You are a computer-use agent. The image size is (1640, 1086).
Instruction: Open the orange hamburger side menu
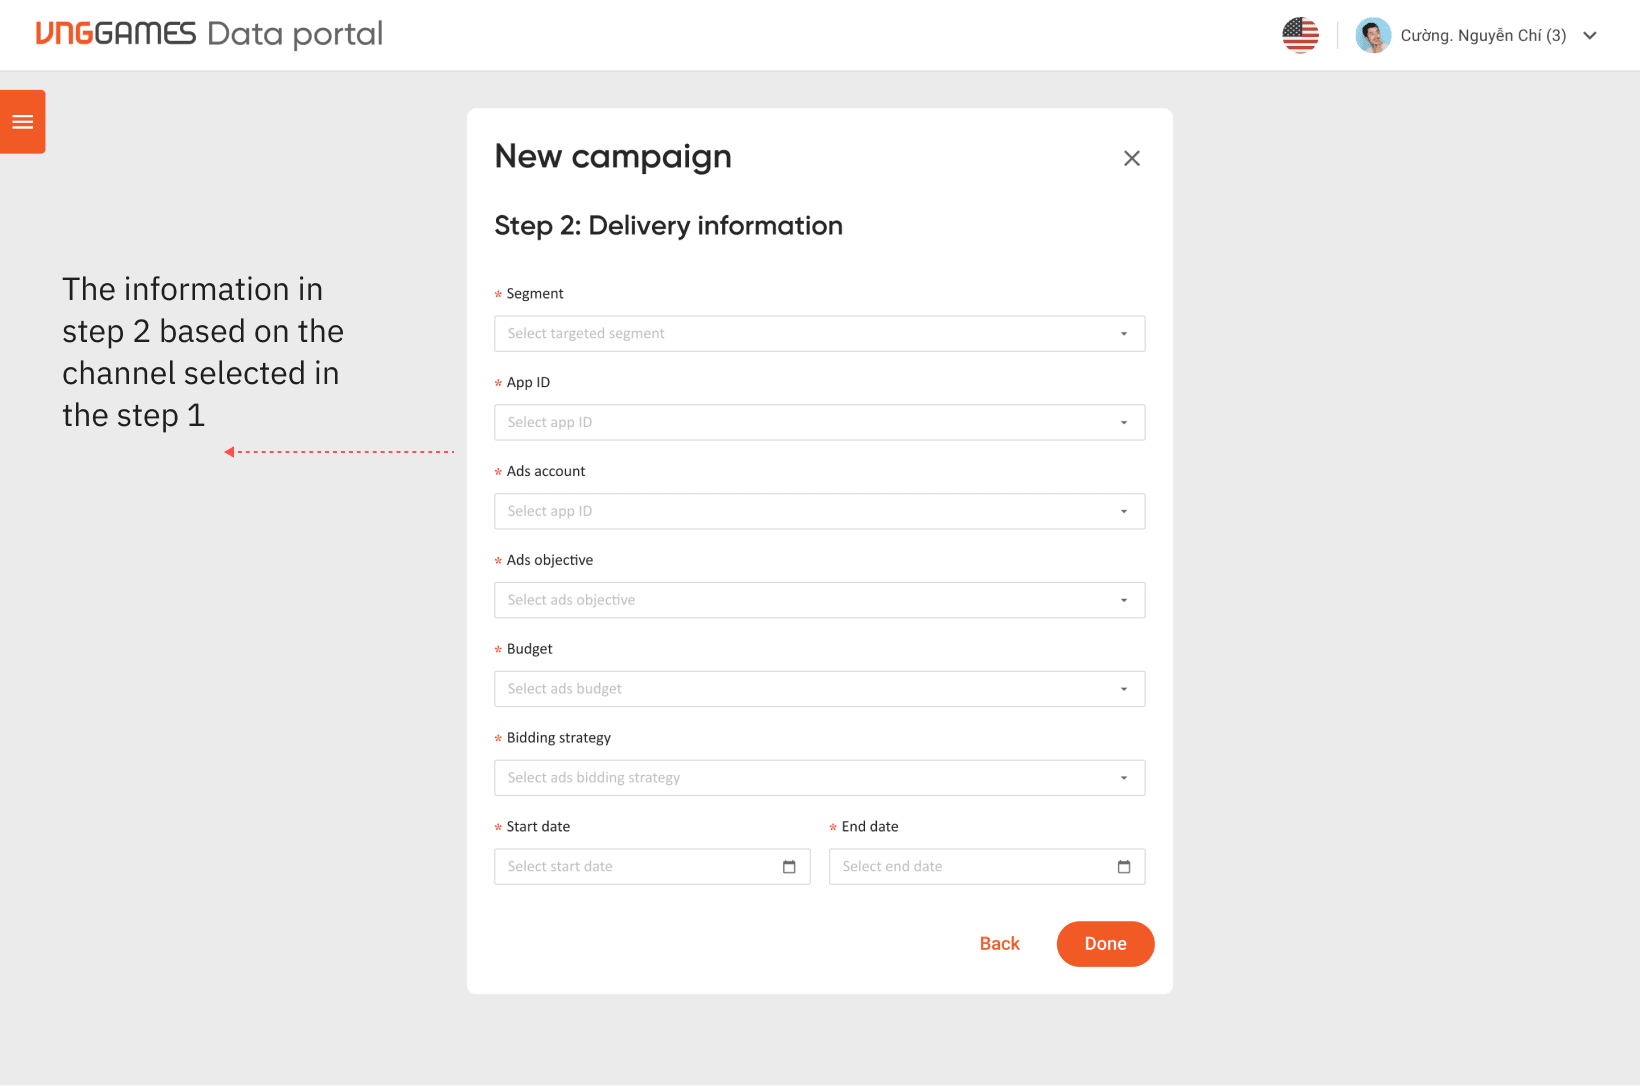(x=22, y=122)
